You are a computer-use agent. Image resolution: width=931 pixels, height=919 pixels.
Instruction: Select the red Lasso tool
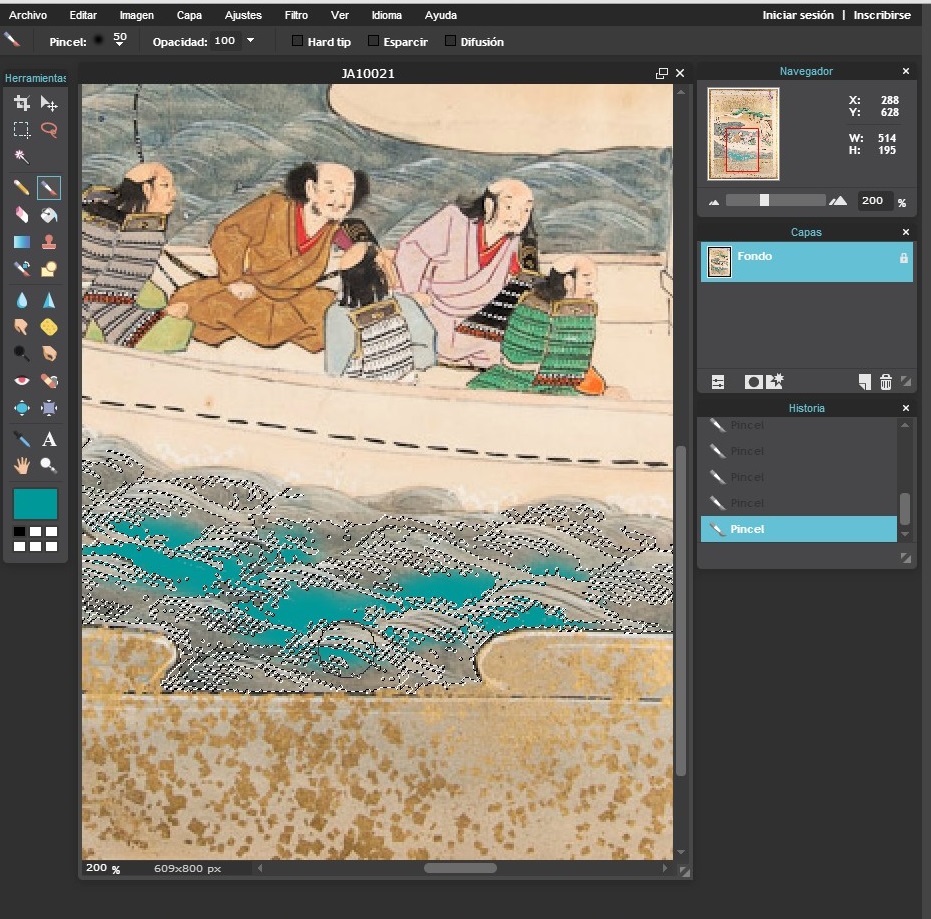pos(49,130)
